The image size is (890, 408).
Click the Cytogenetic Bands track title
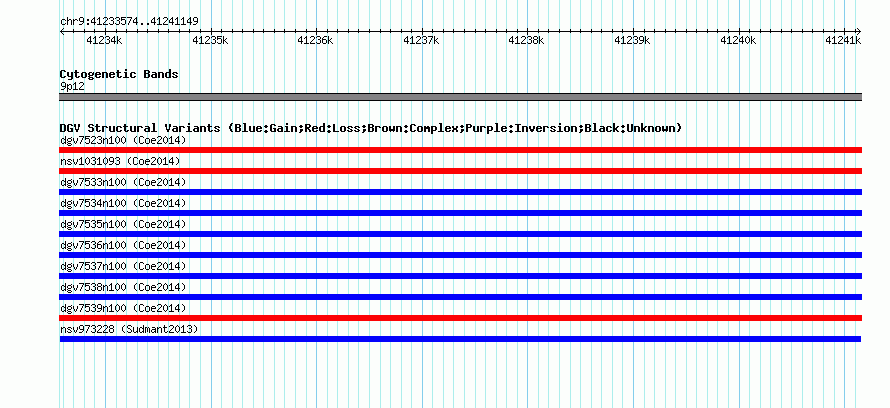tap(119, 74)
